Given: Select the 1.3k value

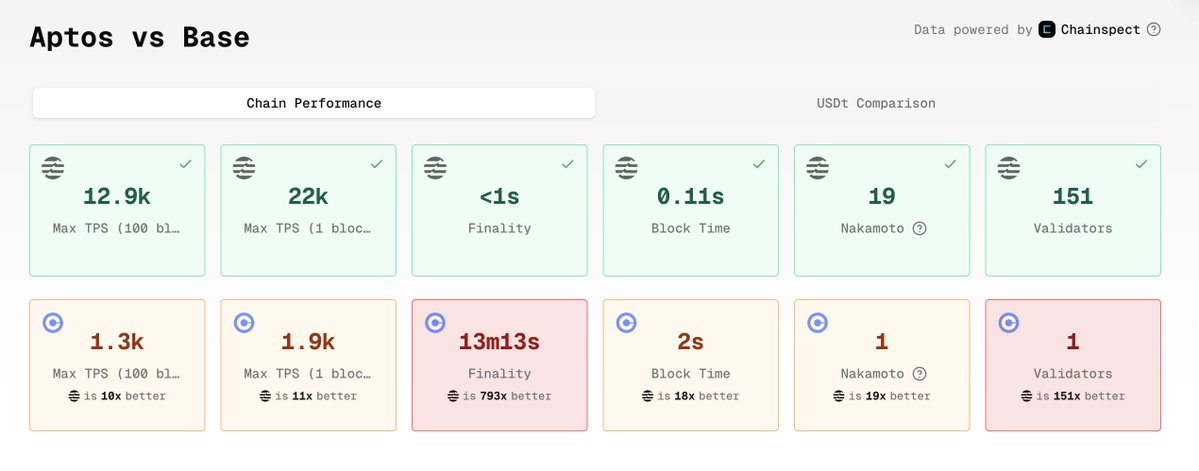Looking at the screenshot, I should pyautogui.click(x=117, y=342).
